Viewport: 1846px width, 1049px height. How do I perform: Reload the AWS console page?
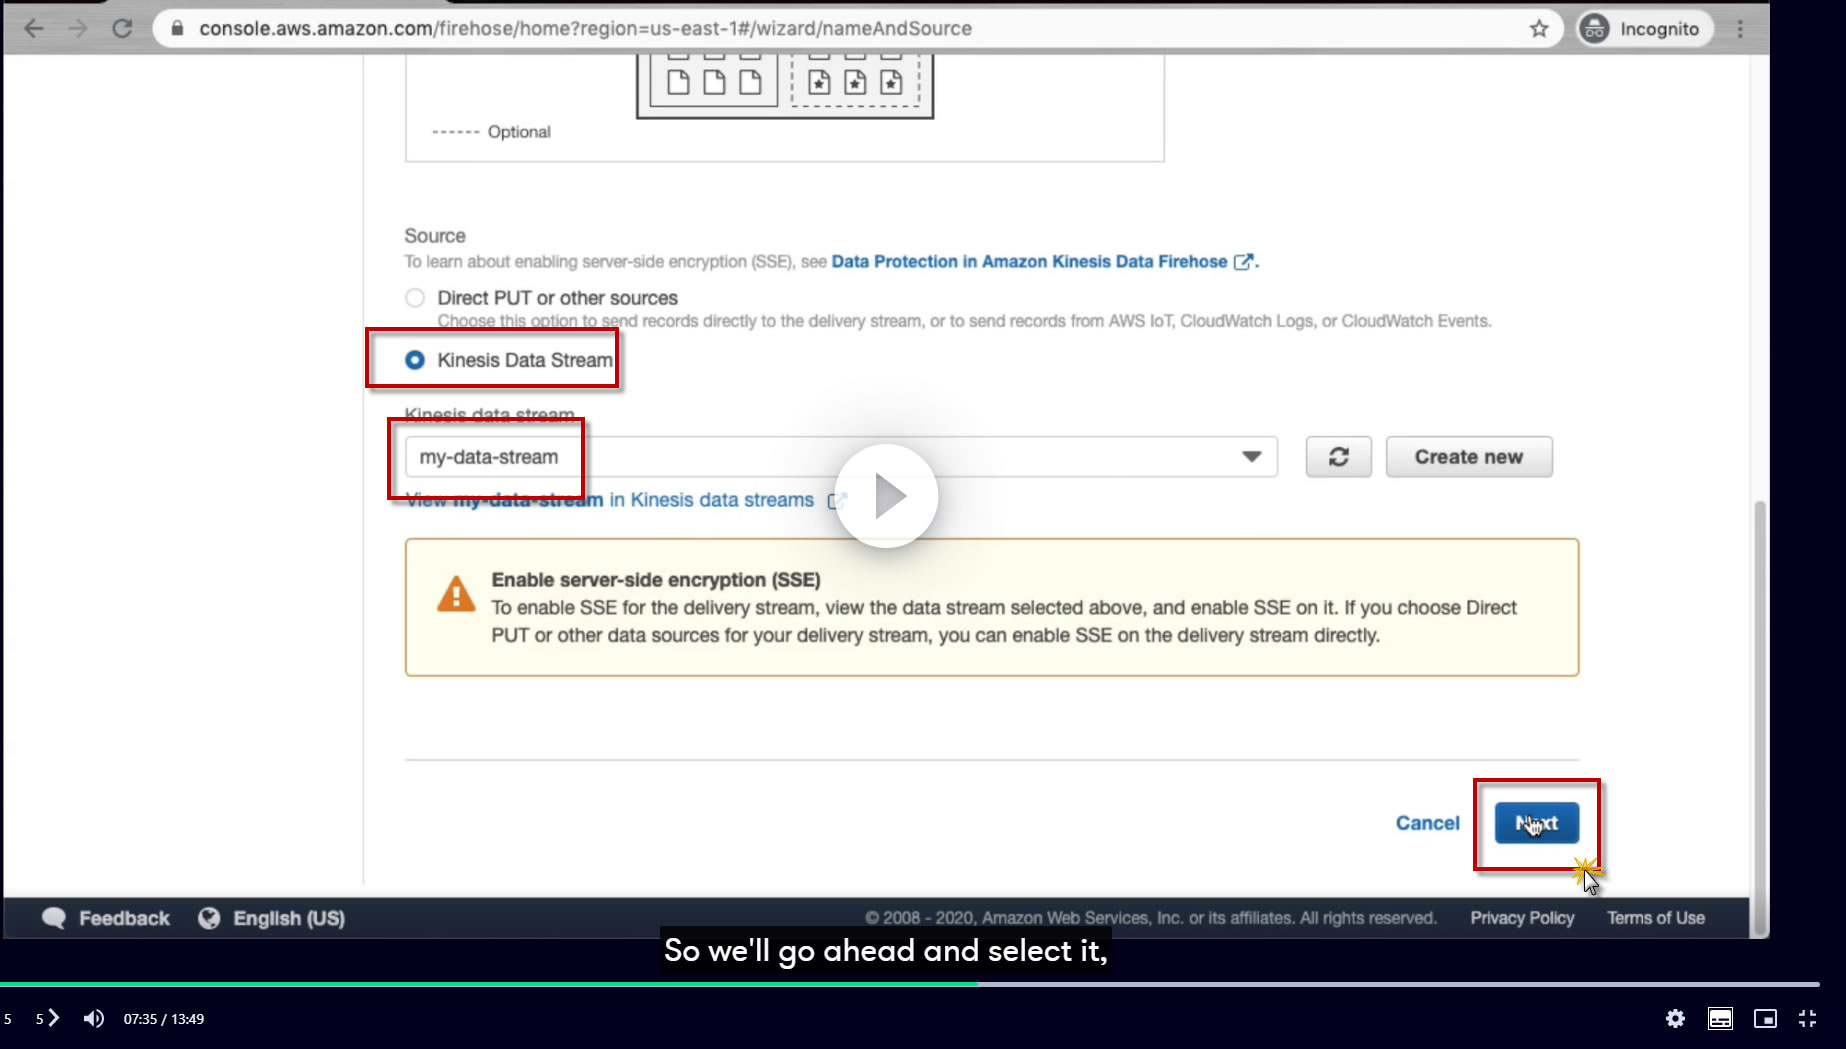pos(122,28)
